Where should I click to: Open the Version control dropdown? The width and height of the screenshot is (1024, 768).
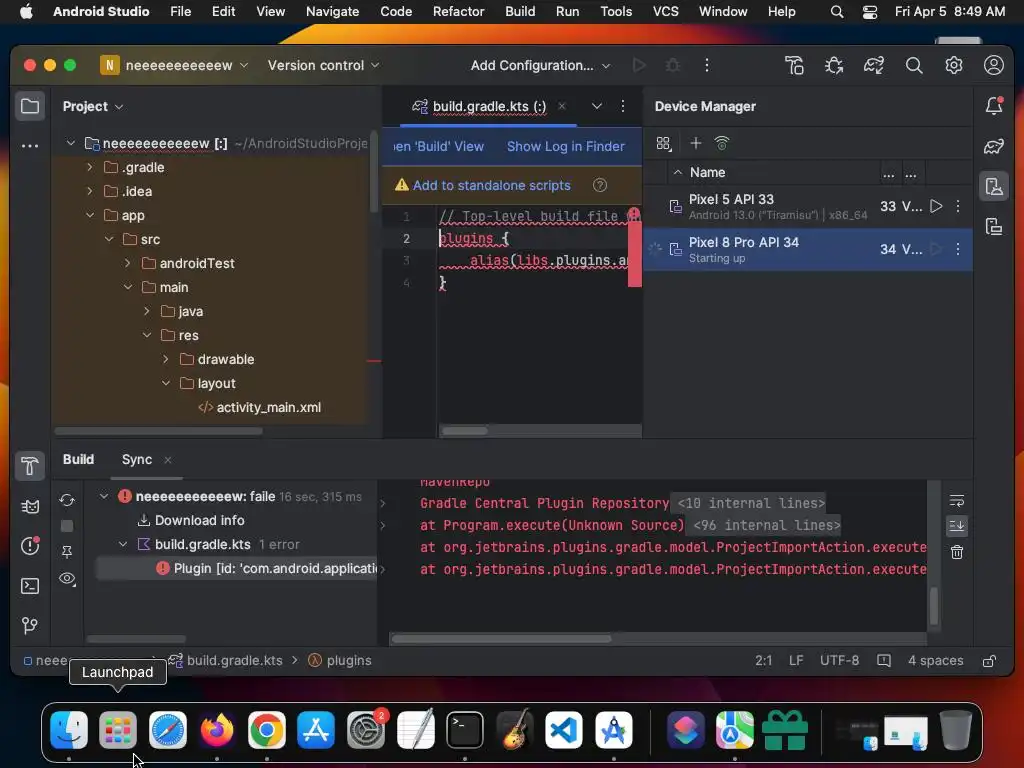click(x=323, y=65)
